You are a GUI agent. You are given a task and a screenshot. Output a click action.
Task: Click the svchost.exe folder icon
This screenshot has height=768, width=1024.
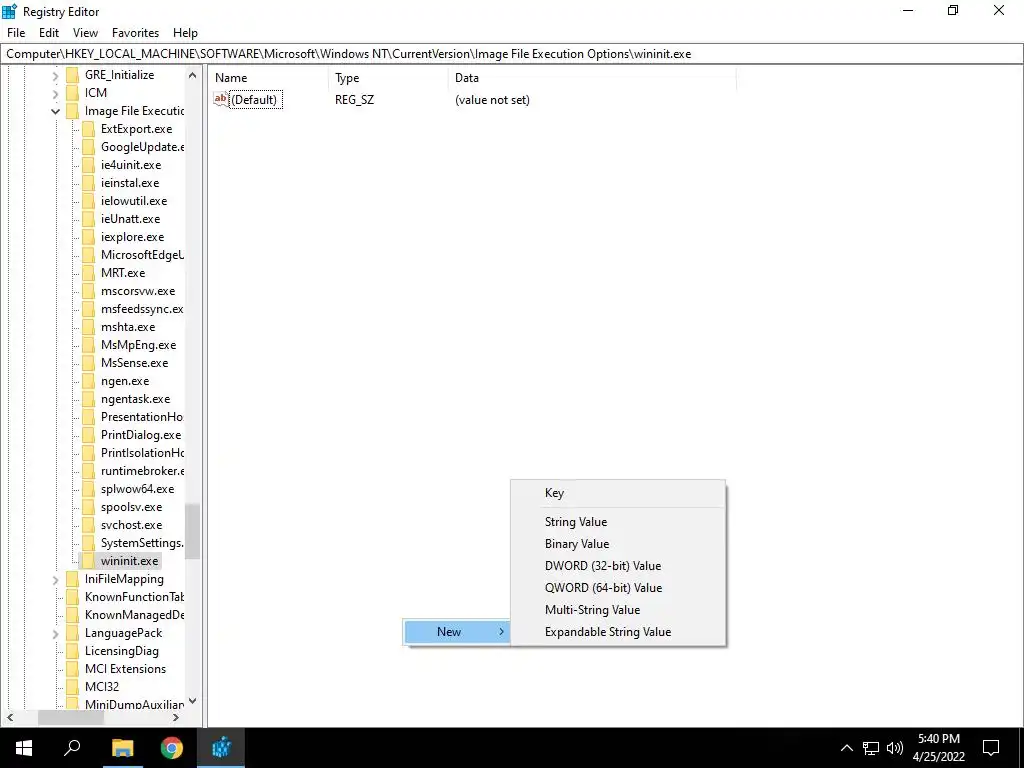click(88, 525)
